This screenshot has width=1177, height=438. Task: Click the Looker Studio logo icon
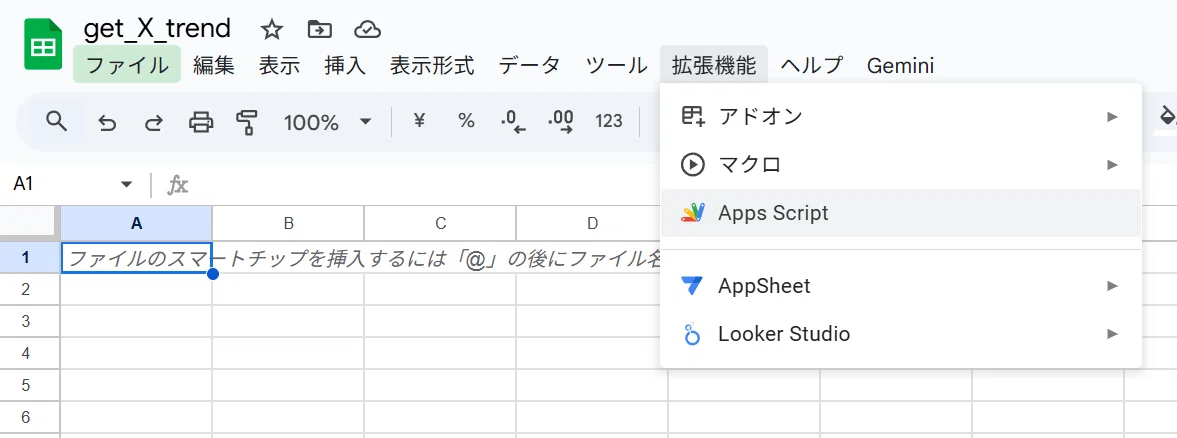(692, 334)
